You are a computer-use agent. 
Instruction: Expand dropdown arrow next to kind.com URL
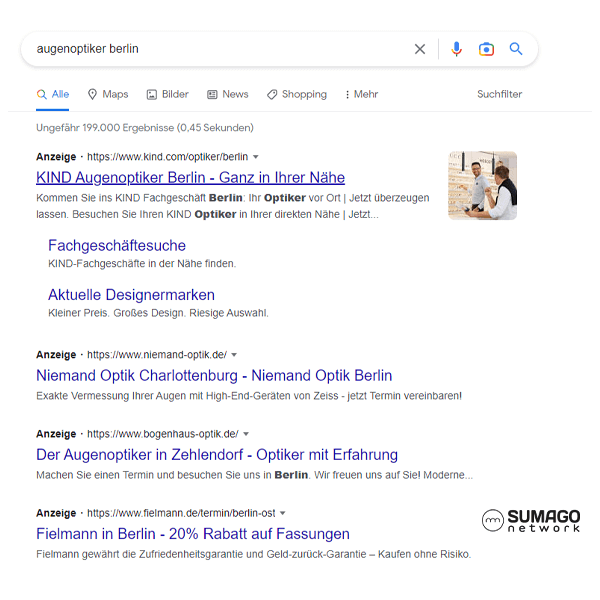click(256, 157)
